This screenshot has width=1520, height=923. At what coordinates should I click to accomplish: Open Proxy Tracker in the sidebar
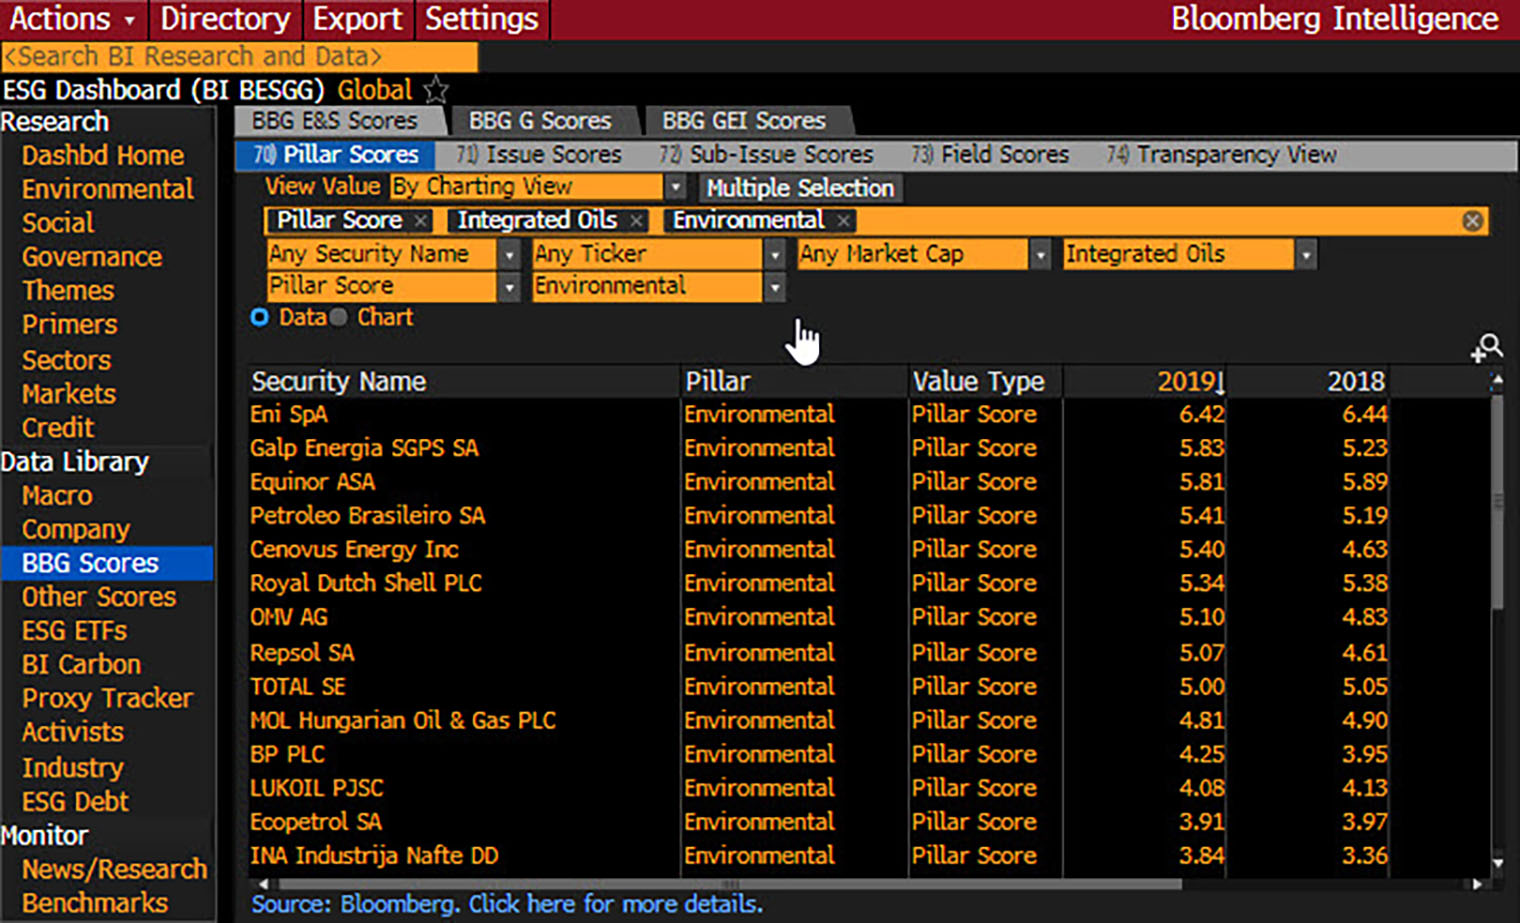[x=107, y=699]
